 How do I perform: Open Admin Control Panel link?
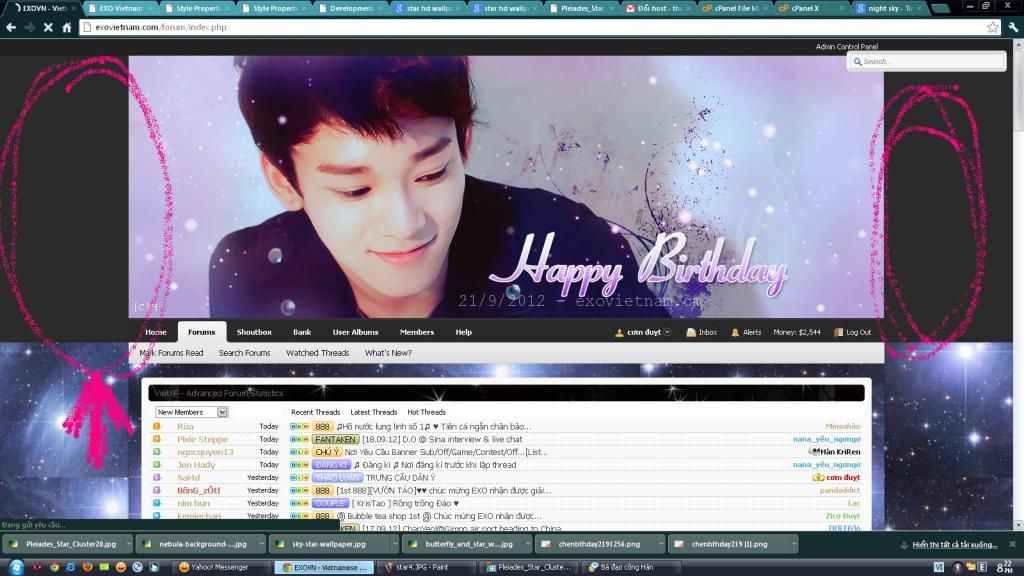pyautogui.click(x=846, y=46)
